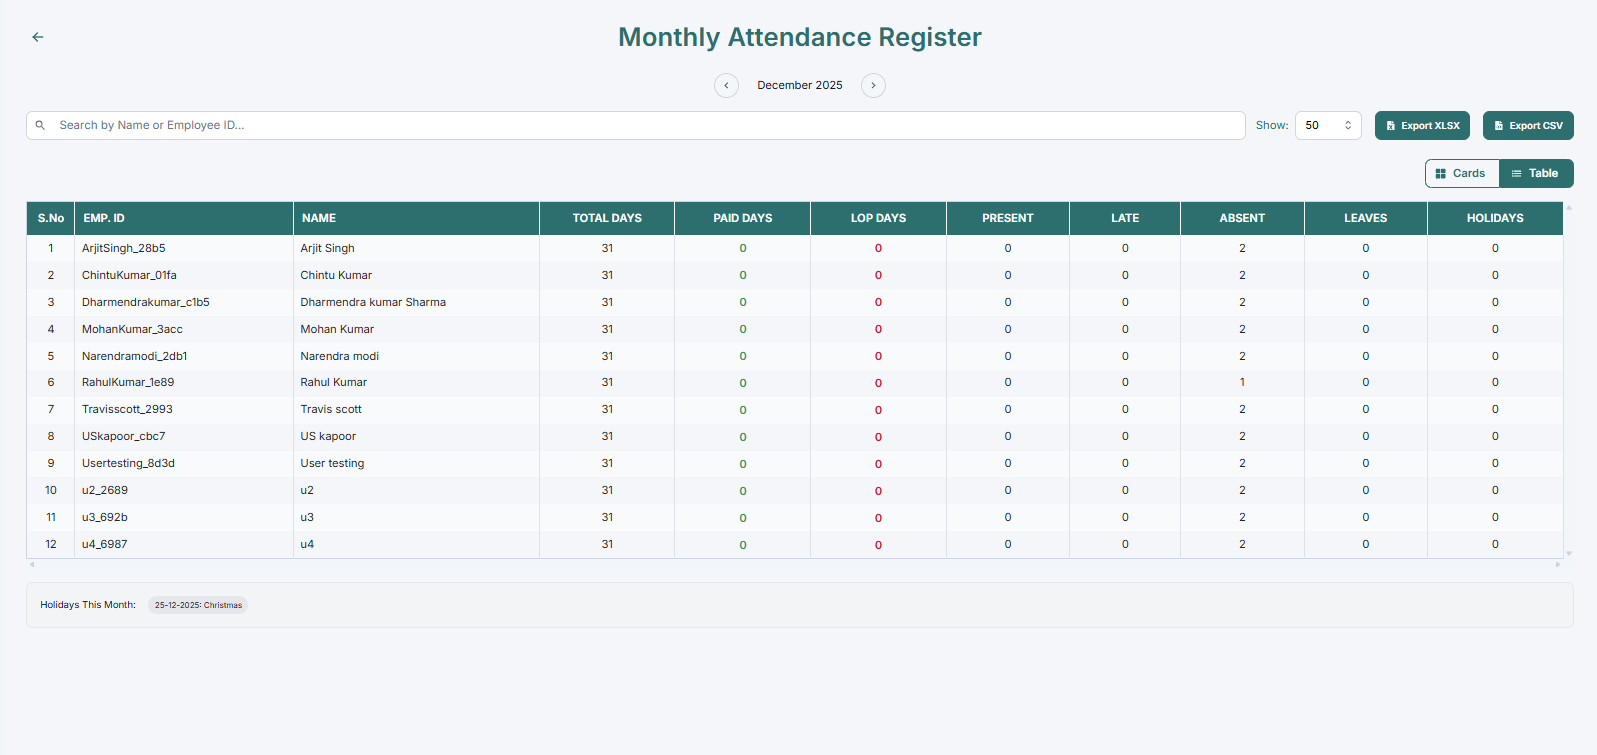The width and height of the screenshot is (1597, 755).
Task: Click the LATE column header
Action: [1125, 218]
